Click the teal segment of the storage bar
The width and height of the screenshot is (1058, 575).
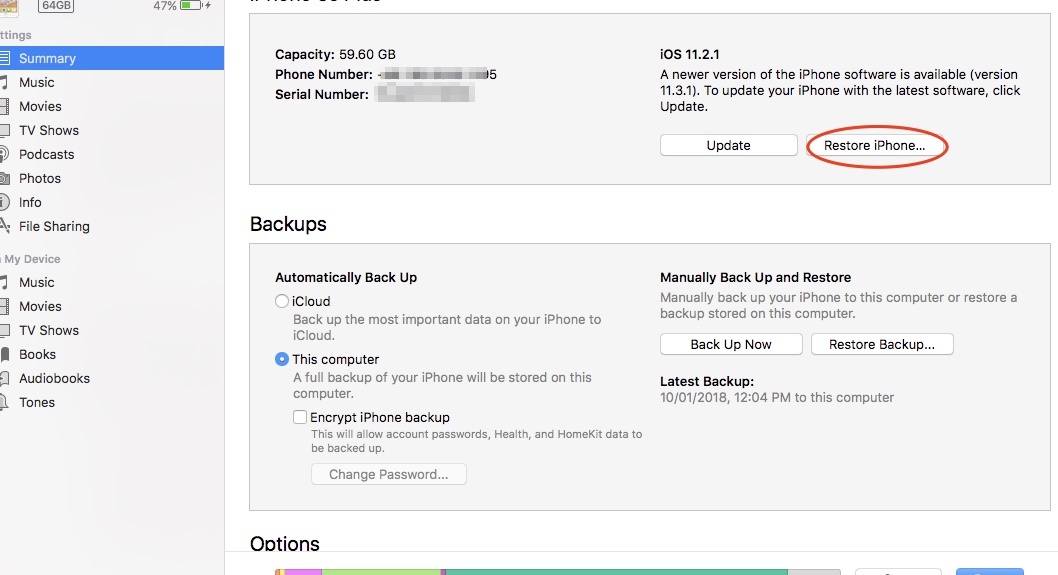pos(617,572)
